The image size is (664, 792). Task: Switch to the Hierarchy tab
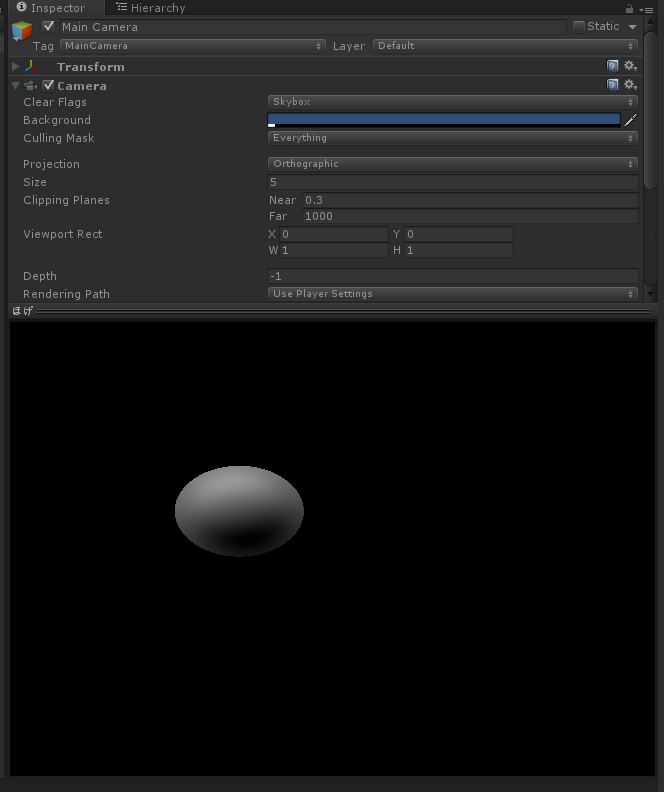coord(150,8)
